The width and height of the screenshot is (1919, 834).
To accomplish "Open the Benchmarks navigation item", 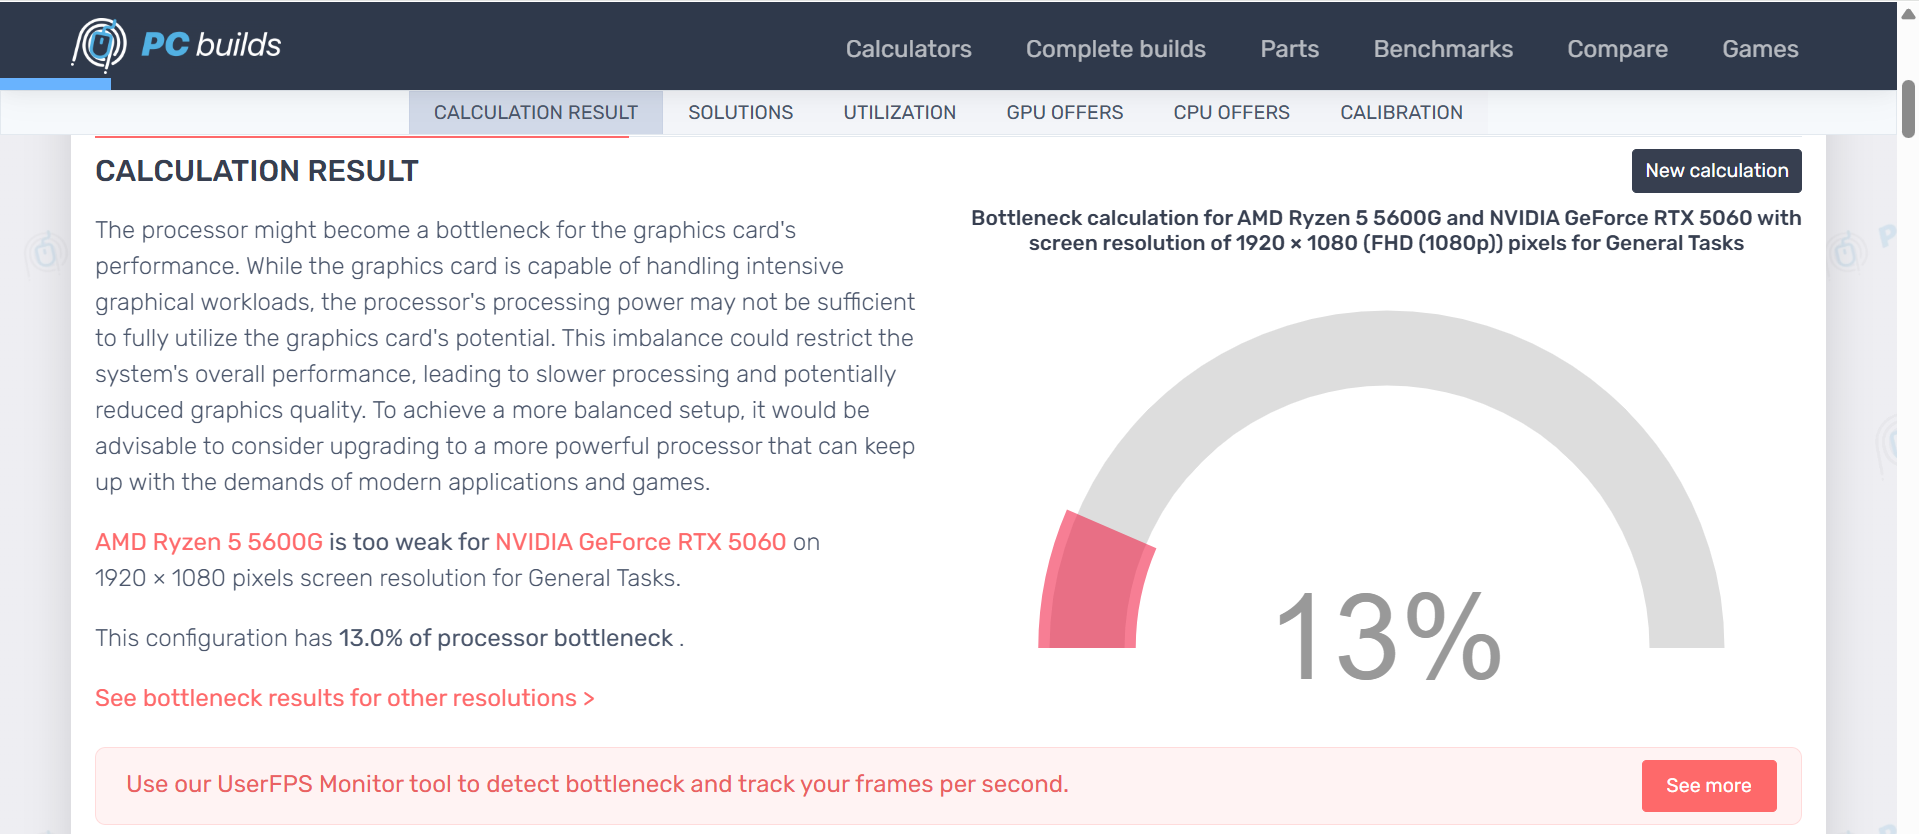I will (x=1442, y=49).
